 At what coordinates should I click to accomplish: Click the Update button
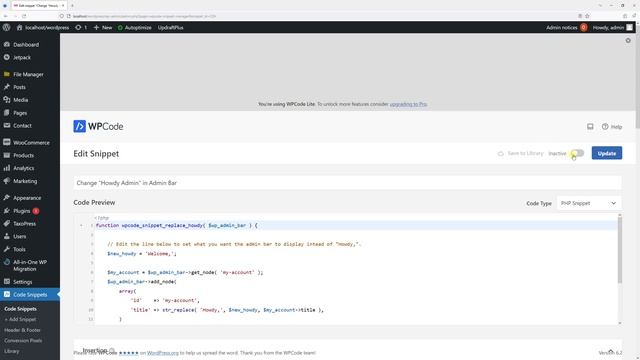[607, 153]
